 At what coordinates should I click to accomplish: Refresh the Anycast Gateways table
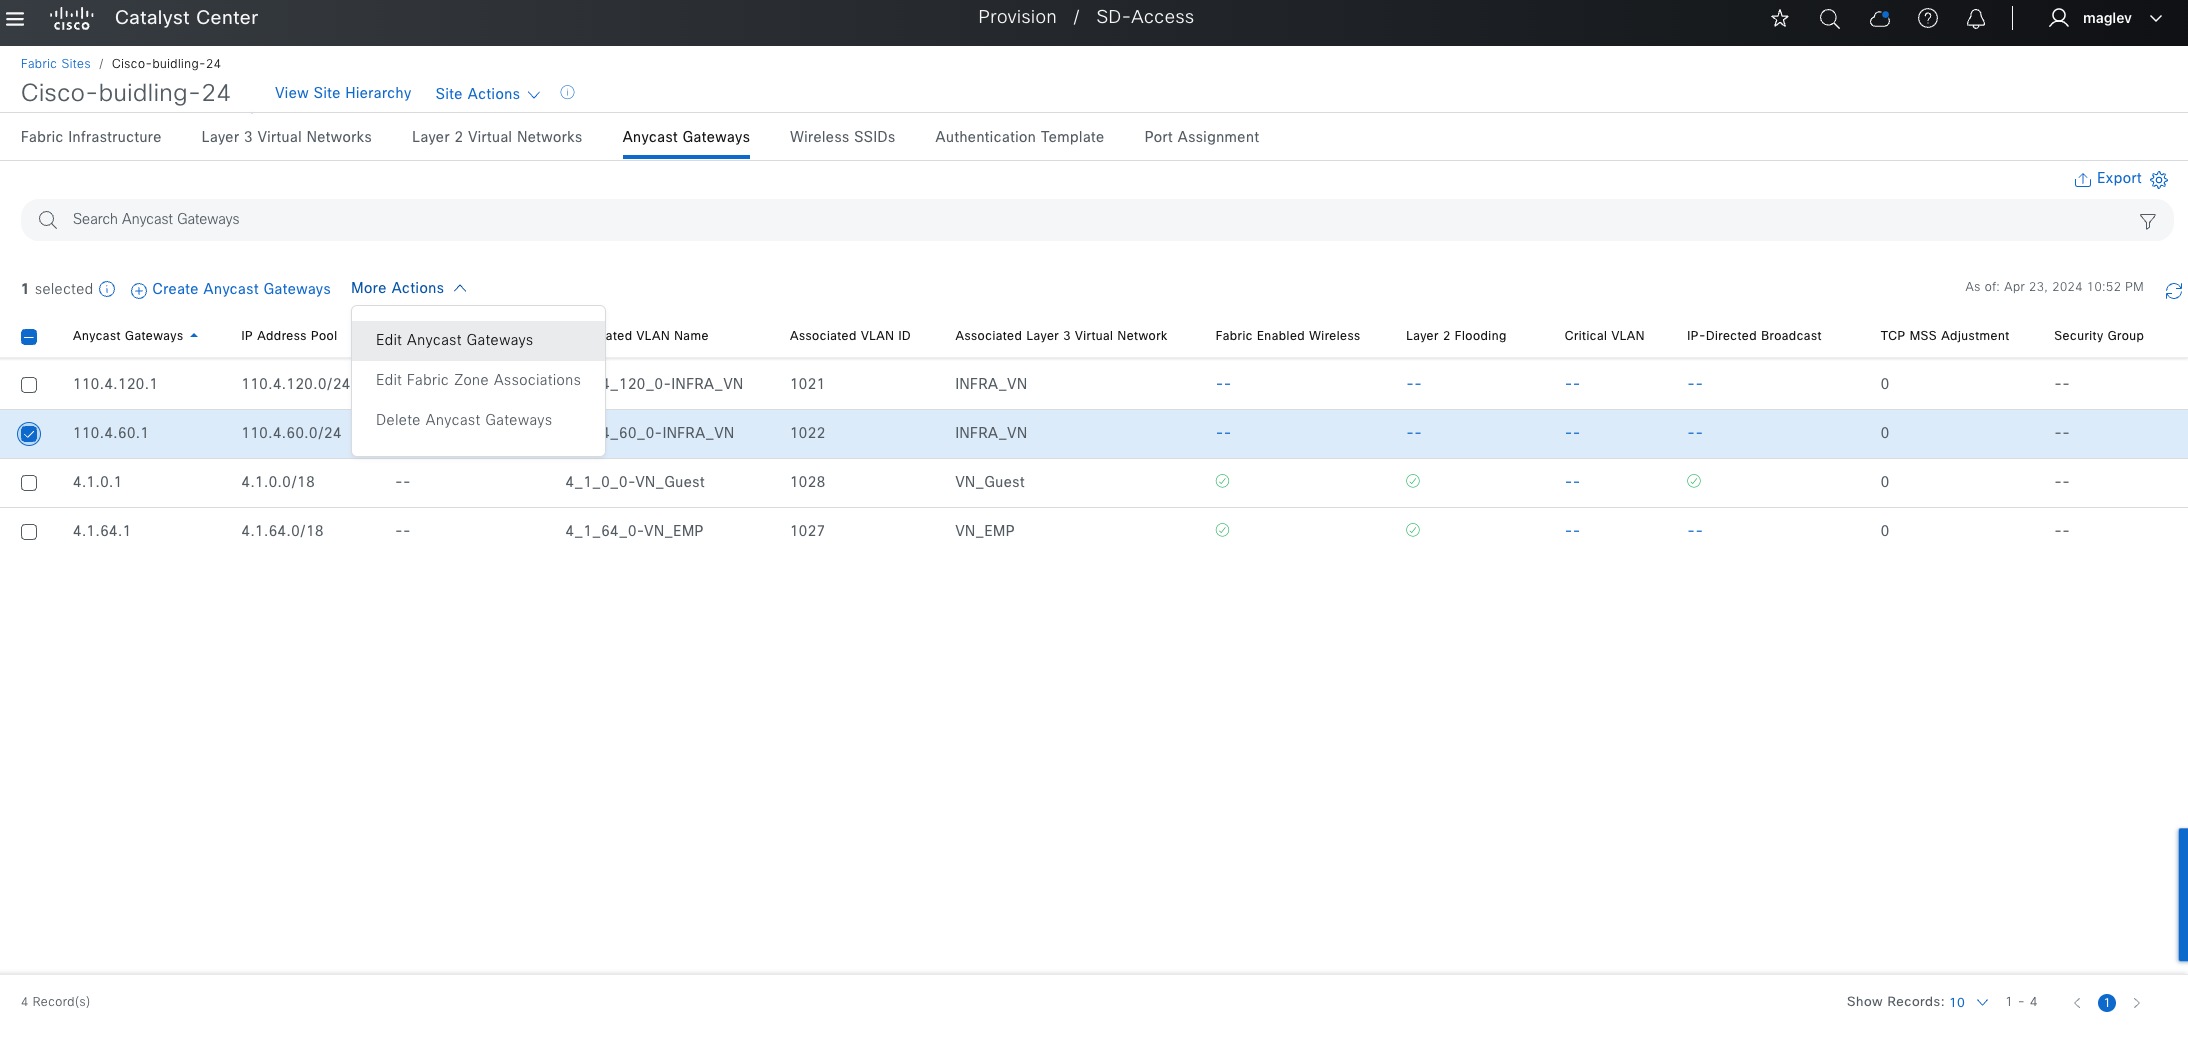click(x=2173, y=291)
